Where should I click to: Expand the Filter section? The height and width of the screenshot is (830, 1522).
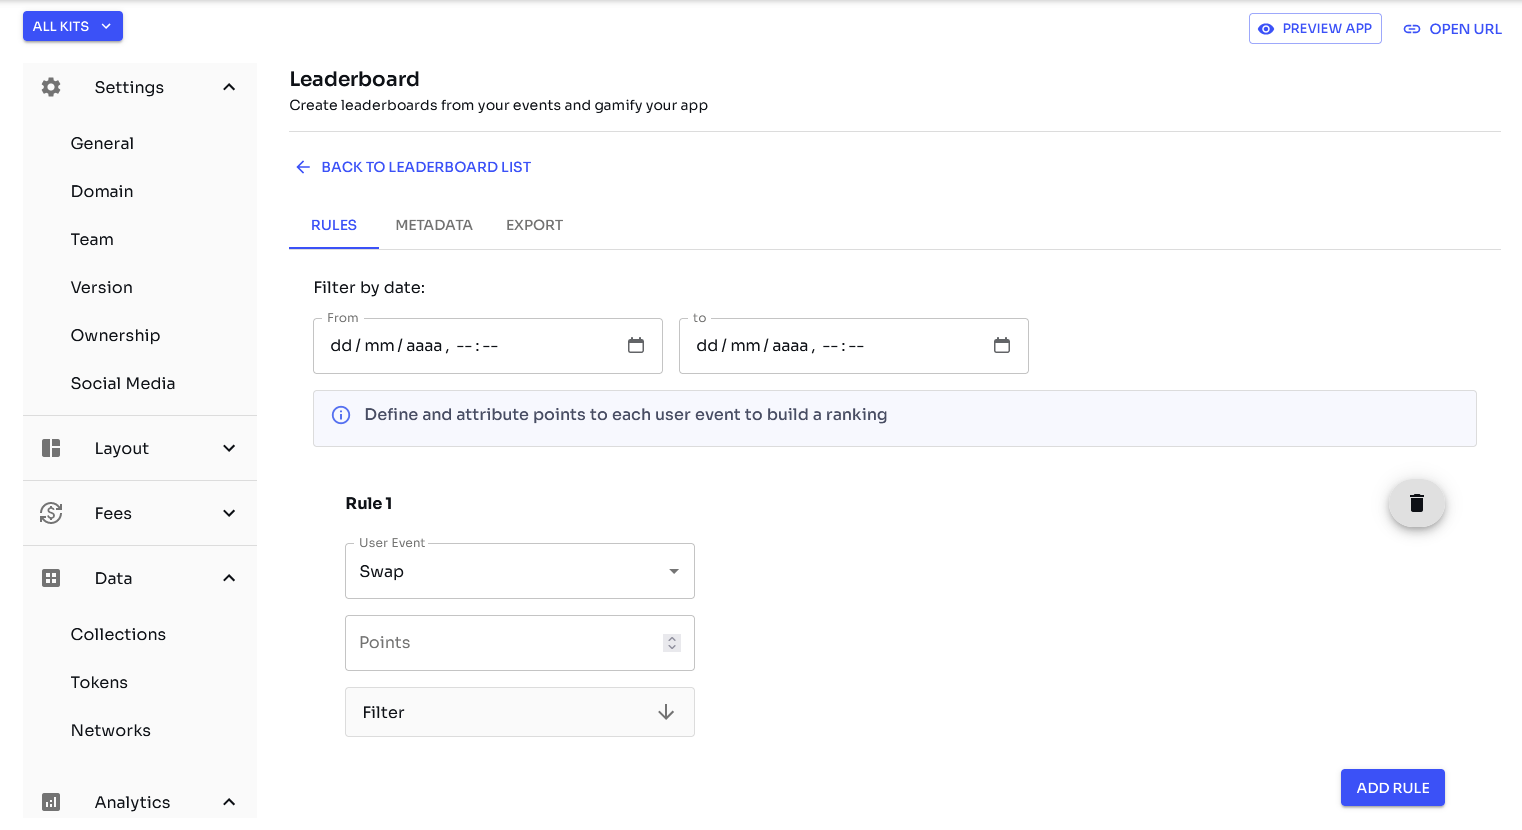(519, 712)
